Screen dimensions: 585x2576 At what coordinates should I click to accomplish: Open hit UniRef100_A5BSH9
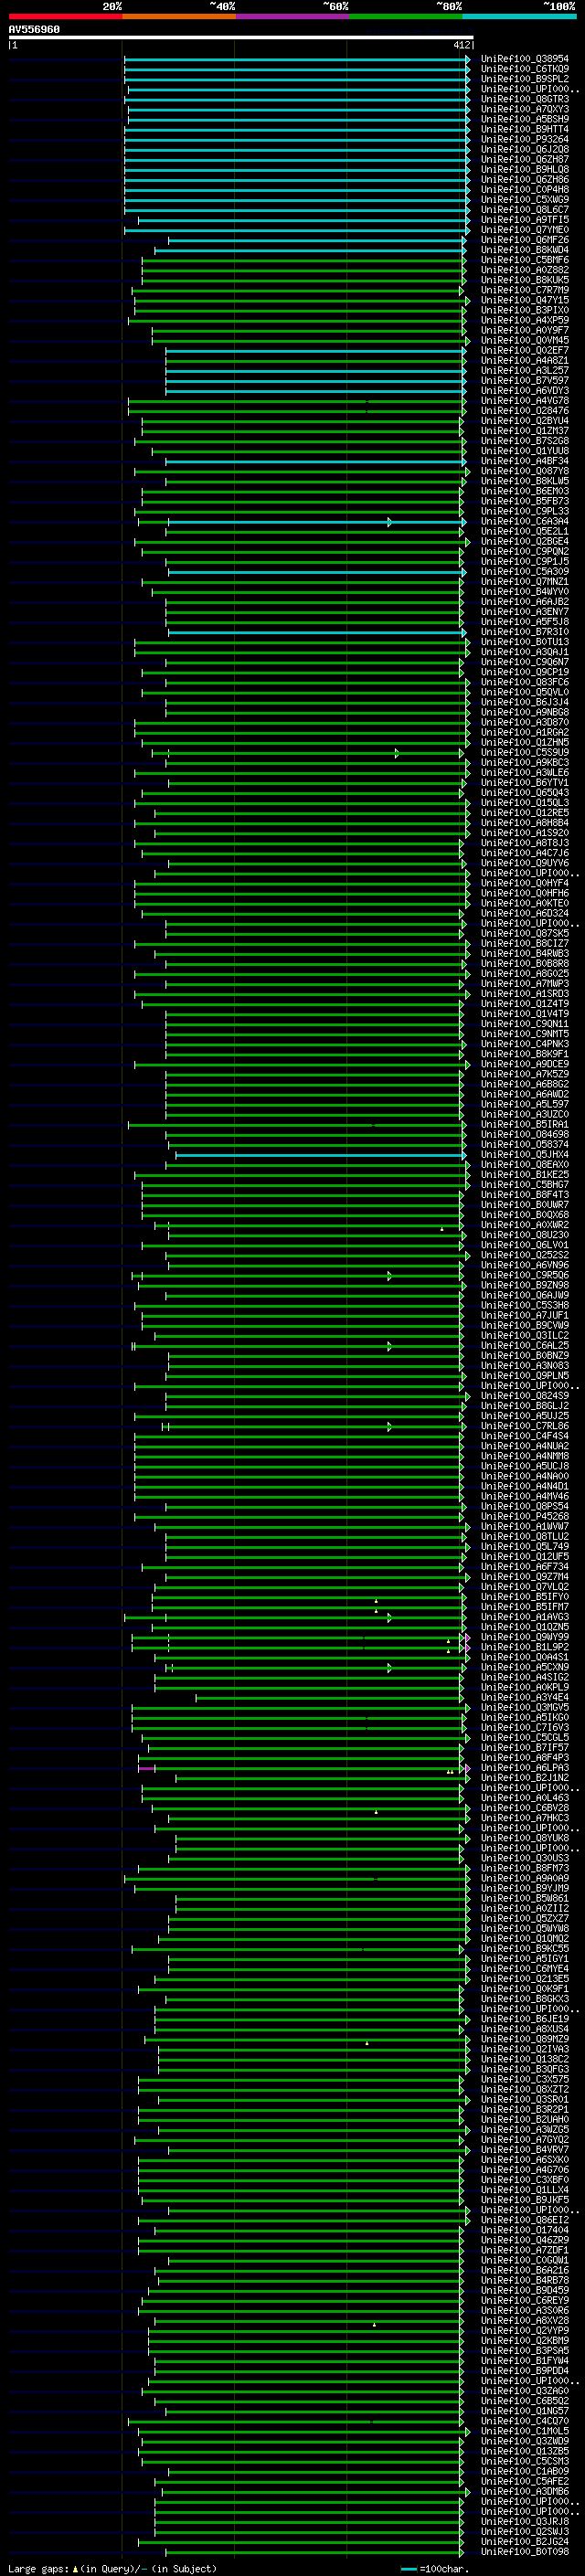pyautogui.click(x=525, y=119)
